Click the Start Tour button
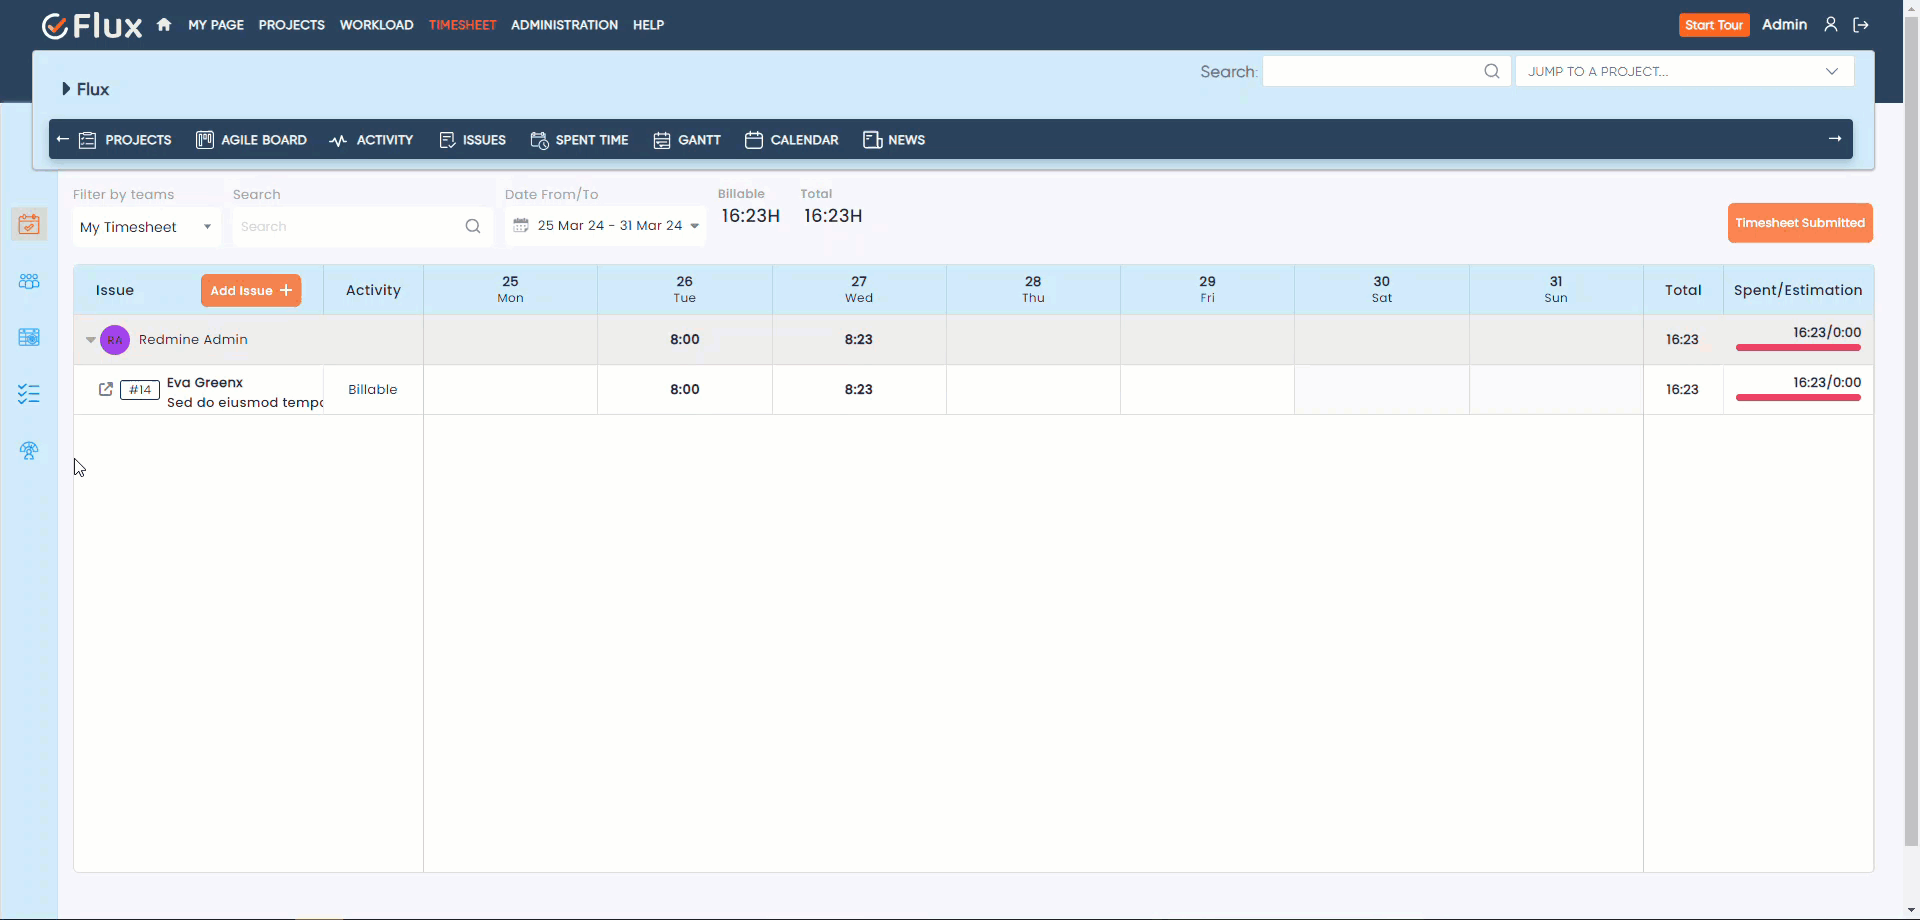Screen dimensions: 1920x920 1714,24
